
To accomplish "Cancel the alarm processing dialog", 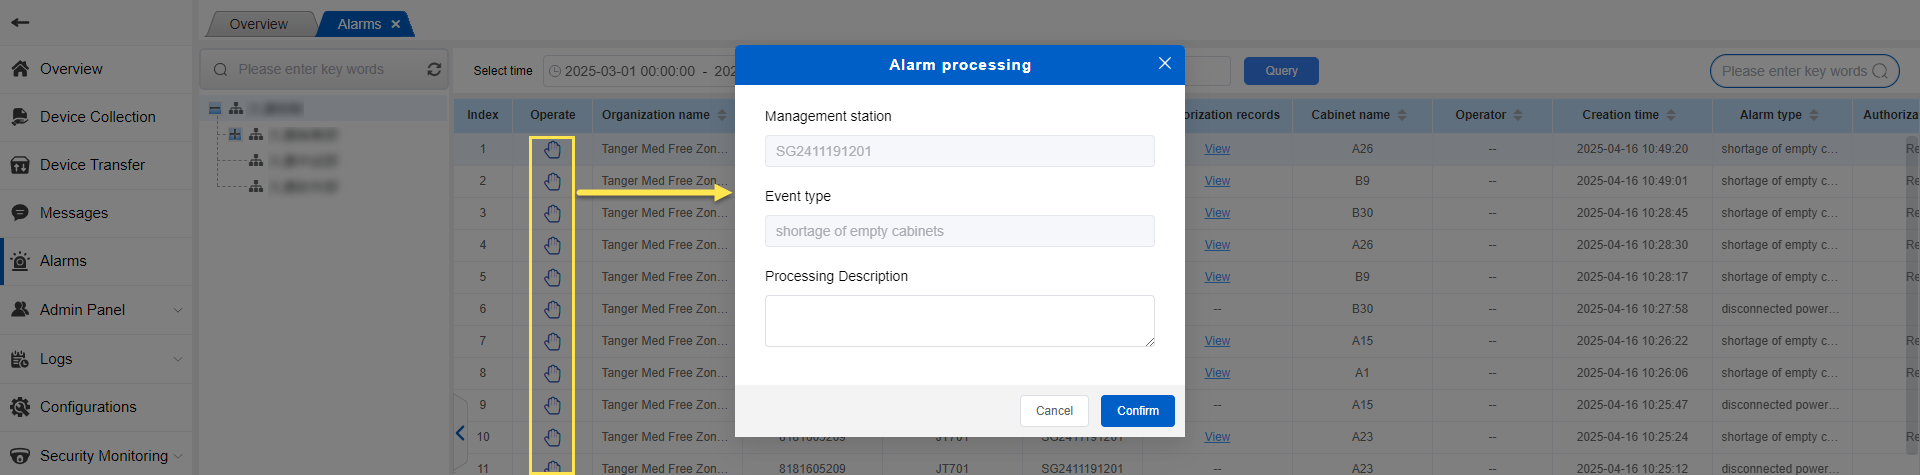I will coord(1054,411).
